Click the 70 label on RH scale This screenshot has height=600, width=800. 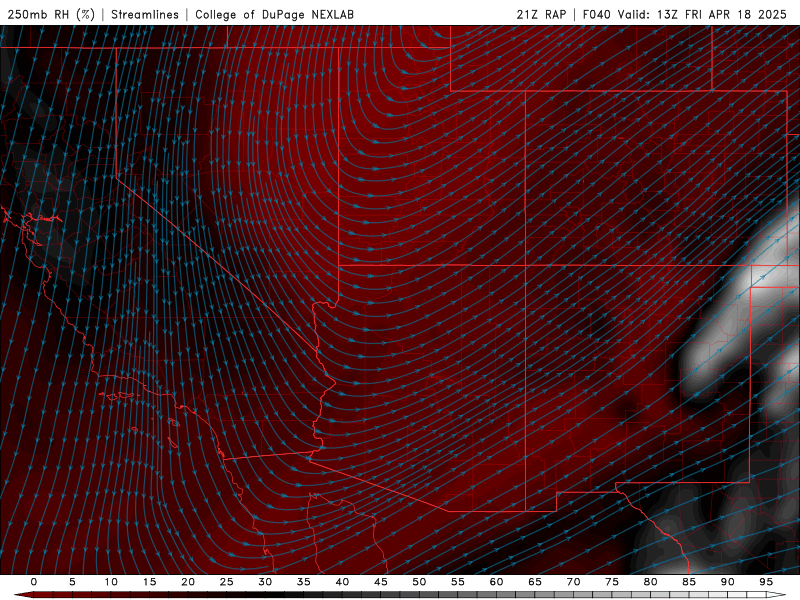click(573, 582)
